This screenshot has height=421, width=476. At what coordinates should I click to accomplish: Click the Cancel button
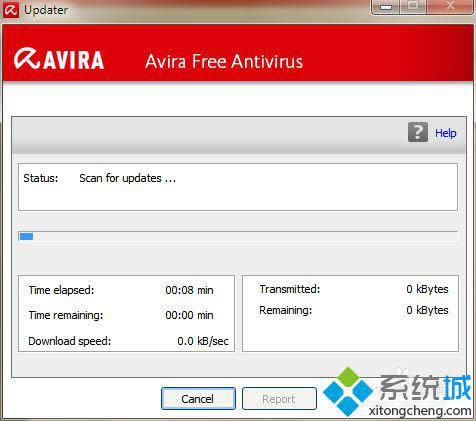click(x=198, y=399)
